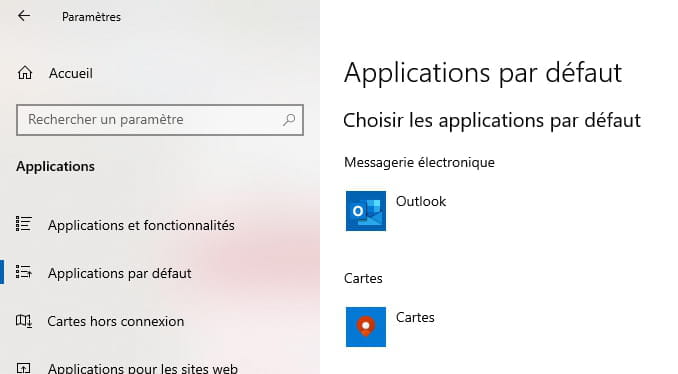Viewport: 678px width, 374px height.
Task: Click the Applications pour les sites web icon
Action: [x=24, y=368]
